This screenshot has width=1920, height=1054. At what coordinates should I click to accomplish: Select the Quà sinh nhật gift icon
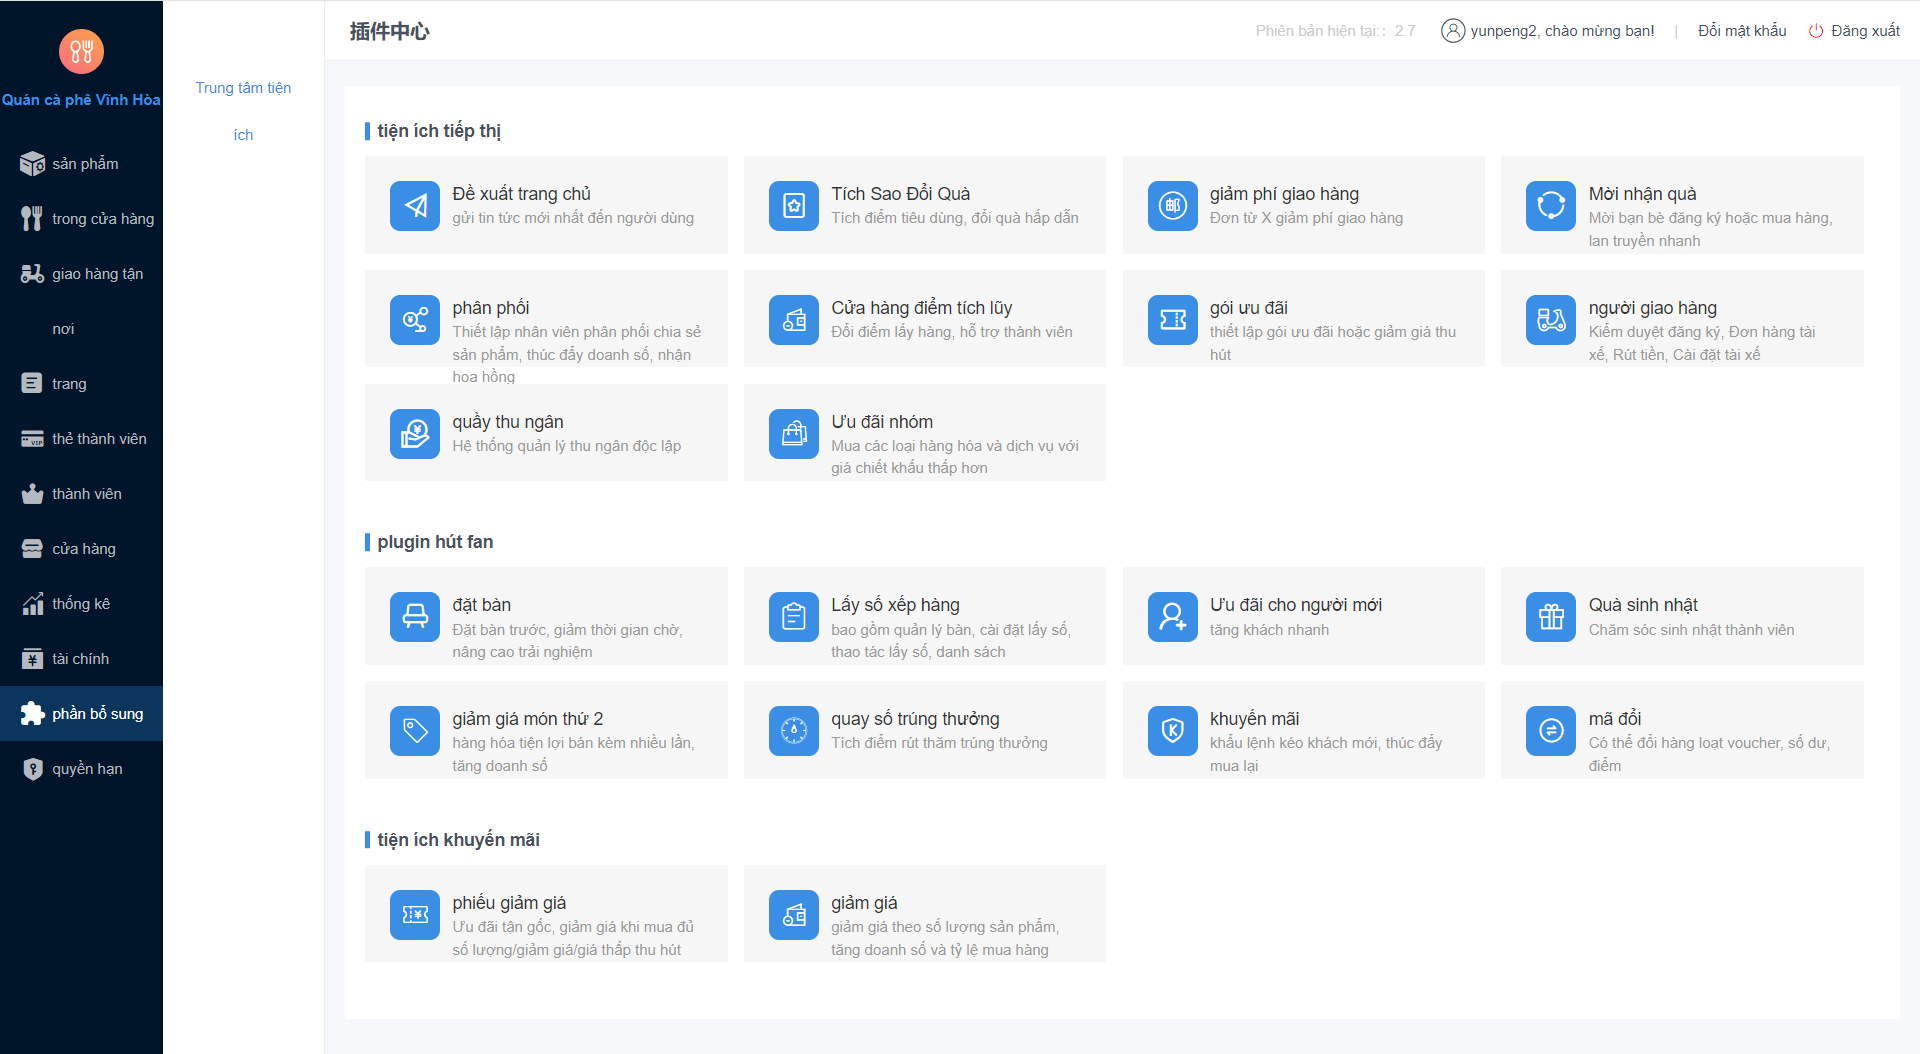pos(1550,617)
